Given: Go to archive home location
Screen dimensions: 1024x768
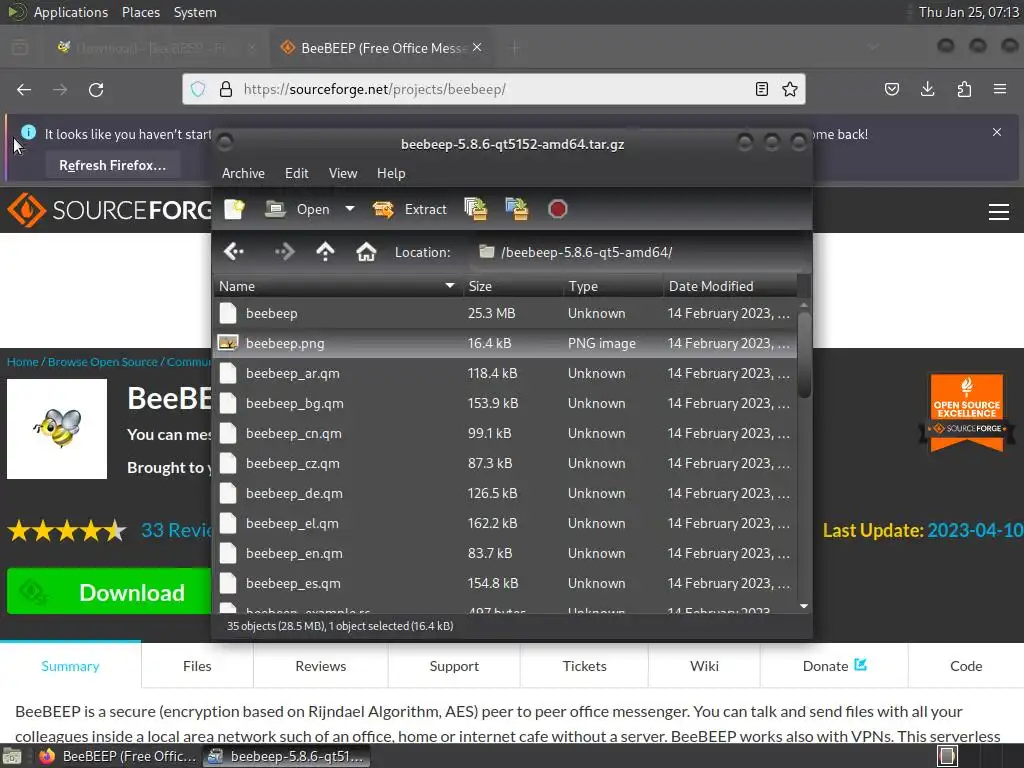Looking at the screenshot, I should (366, 251).
